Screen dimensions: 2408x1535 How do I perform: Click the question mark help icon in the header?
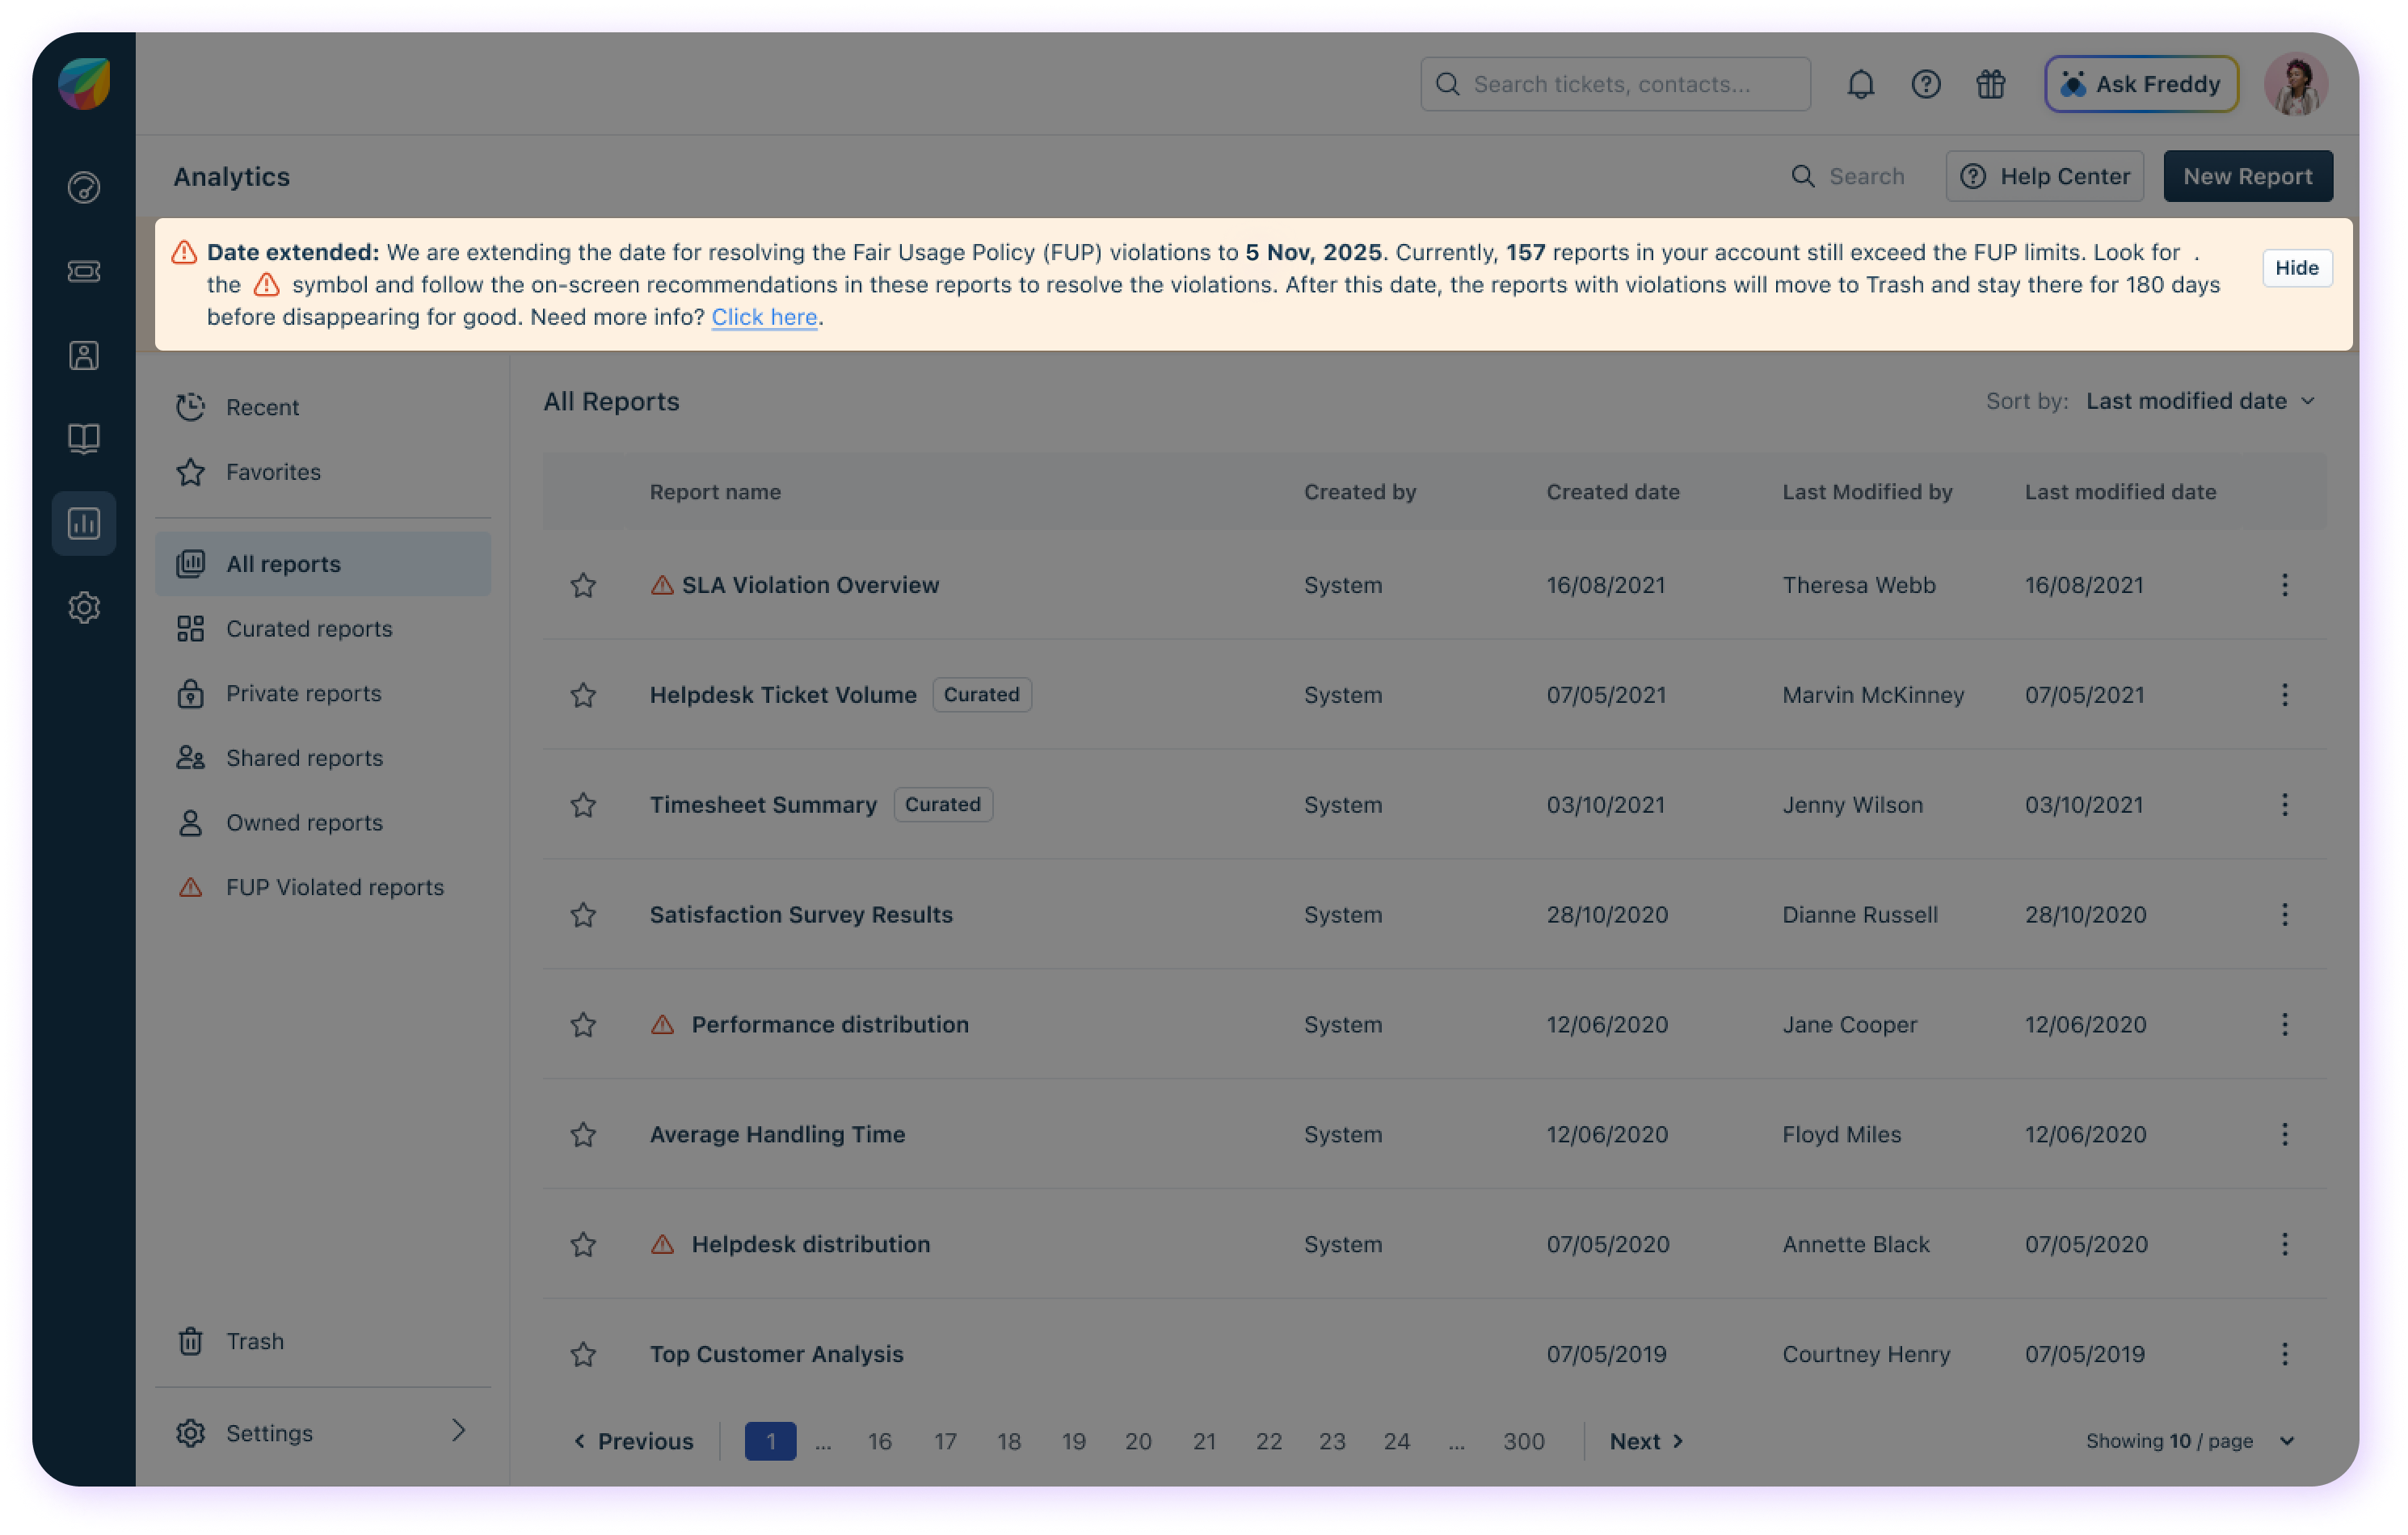(x=1925, y=84)
